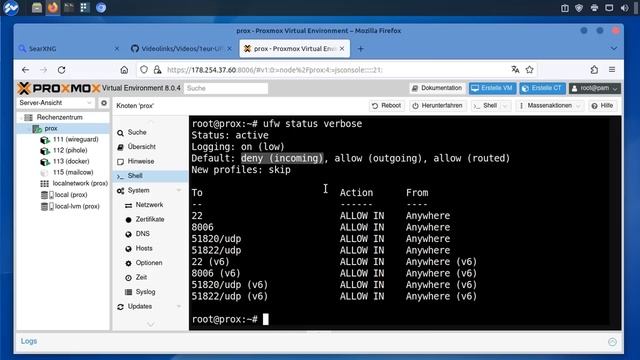Screen dimensions: 640x360
Task: Go to the Firefox home page
Action: [124, 70]
